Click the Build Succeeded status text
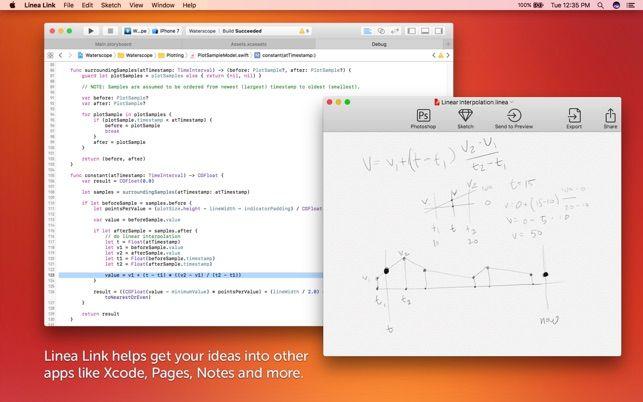This screenshot has width=643, height=402. pyautogui.click(x=242, y=31)
